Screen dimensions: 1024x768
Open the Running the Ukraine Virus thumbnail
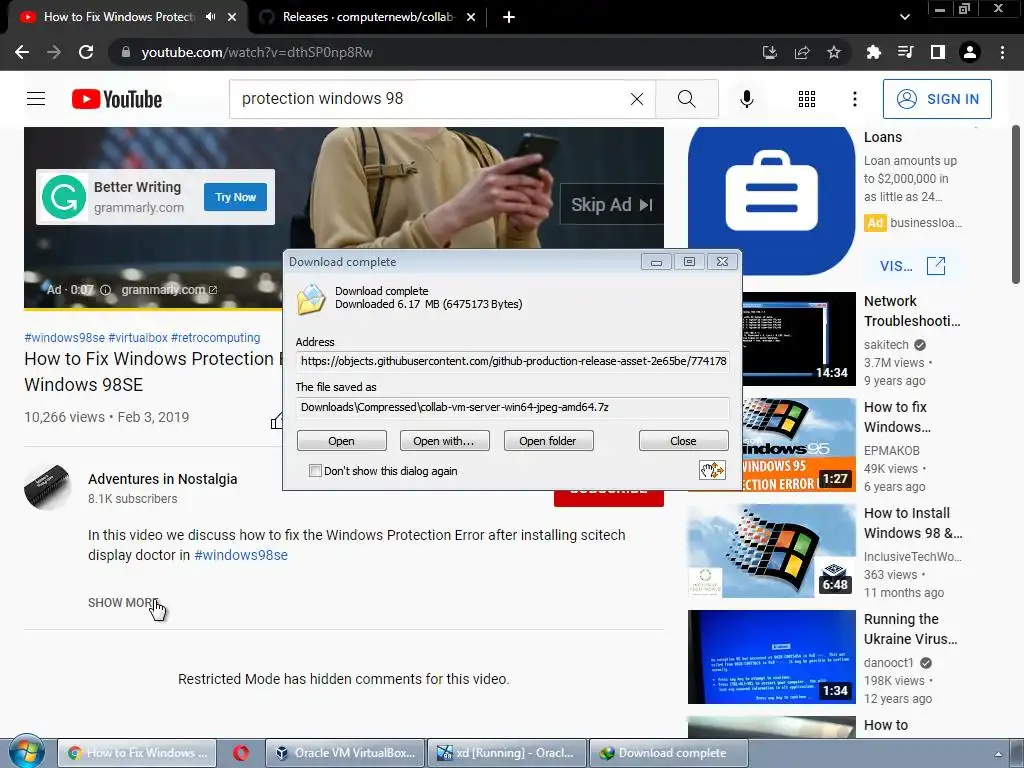771,657
